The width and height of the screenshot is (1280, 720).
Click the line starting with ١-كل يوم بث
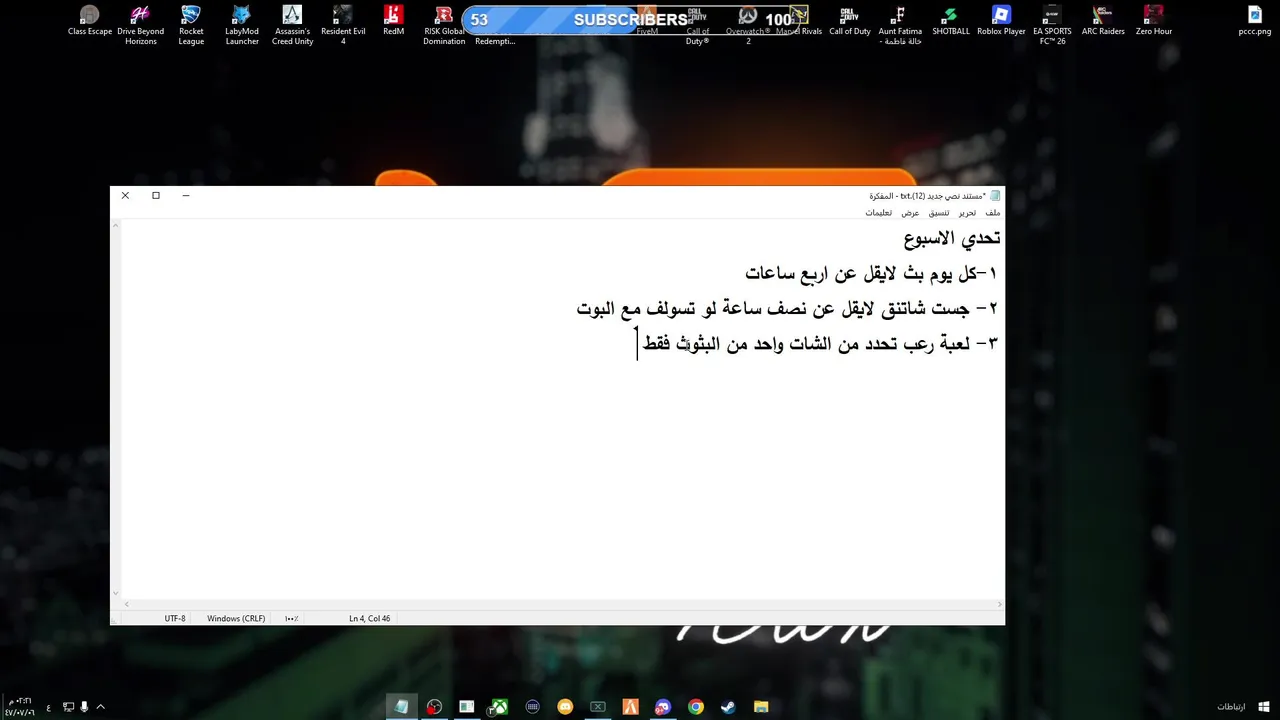click(x=871, y=273)
